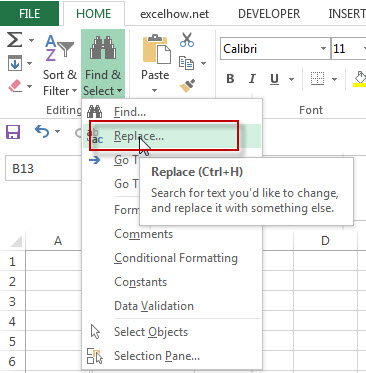Expand the Copy dropdown arrow
366x373 pixels.
click(x=203, y=63)
